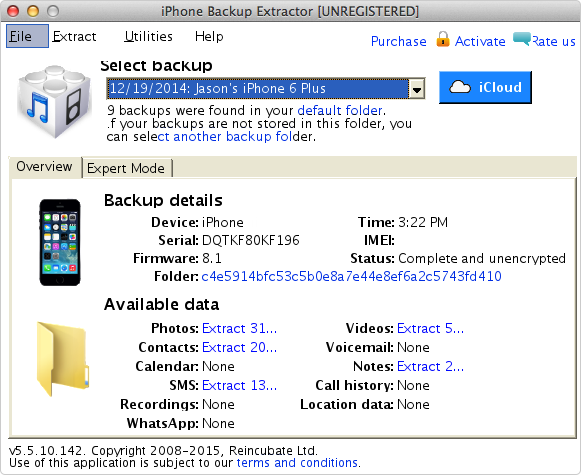Open the backup folder hash link
Screen dimensions: 581x475
tap(351, 276)
